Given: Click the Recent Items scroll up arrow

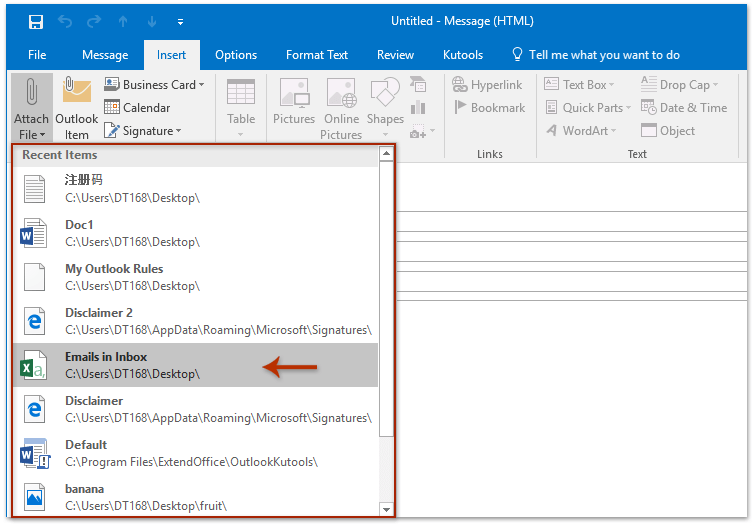Looking at the screenshot, I should click(x=386, y=154).
